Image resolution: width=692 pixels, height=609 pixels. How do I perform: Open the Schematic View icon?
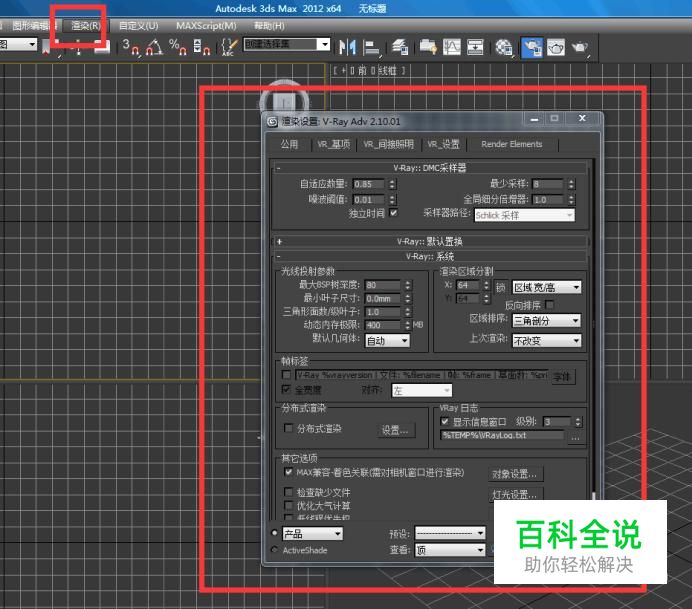point(475,47)
